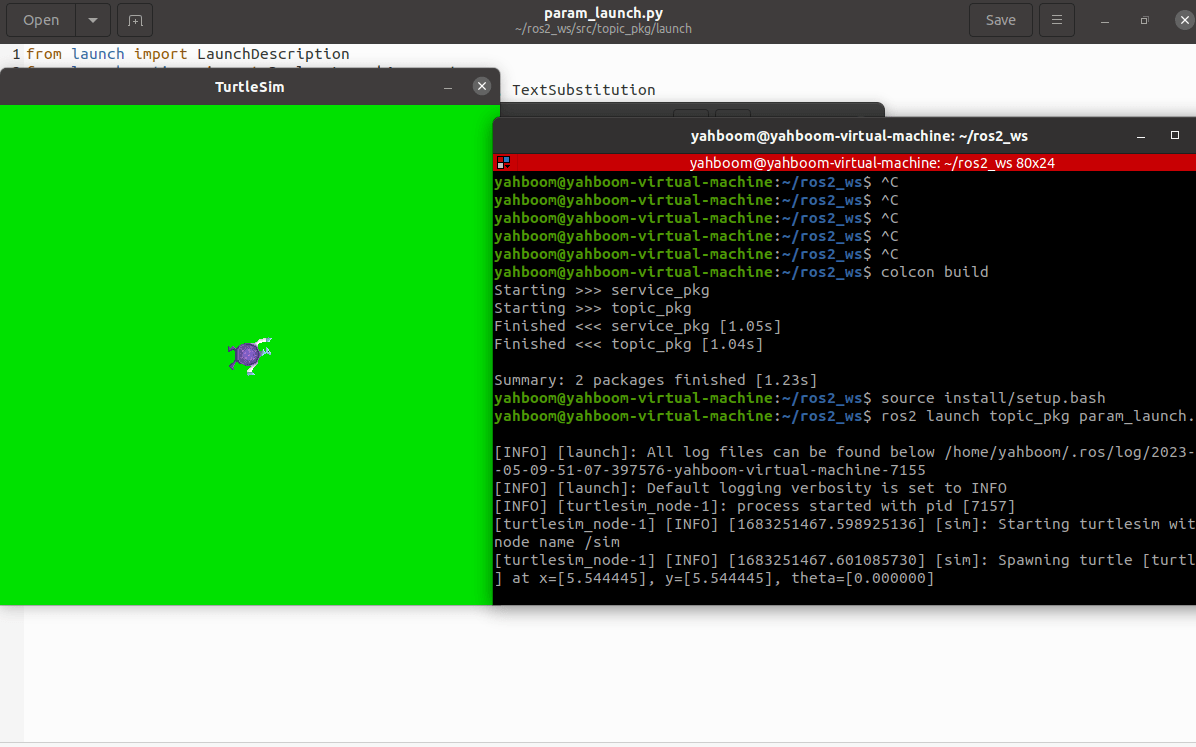This screenshot has height=747, width=1196.
Task: Click the 'colcon build' command text
Action: (x=934, y=272)
